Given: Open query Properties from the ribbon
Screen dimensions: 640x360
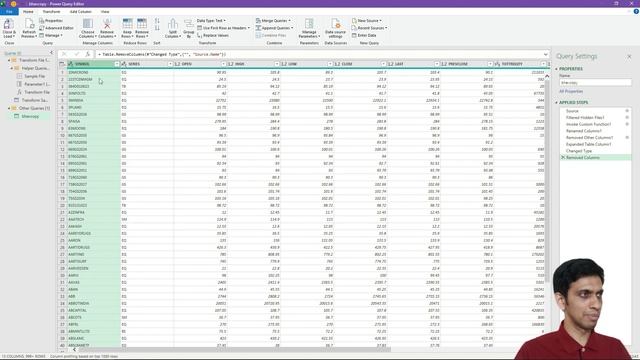Looking at the screenshot, I should (51, 20).
